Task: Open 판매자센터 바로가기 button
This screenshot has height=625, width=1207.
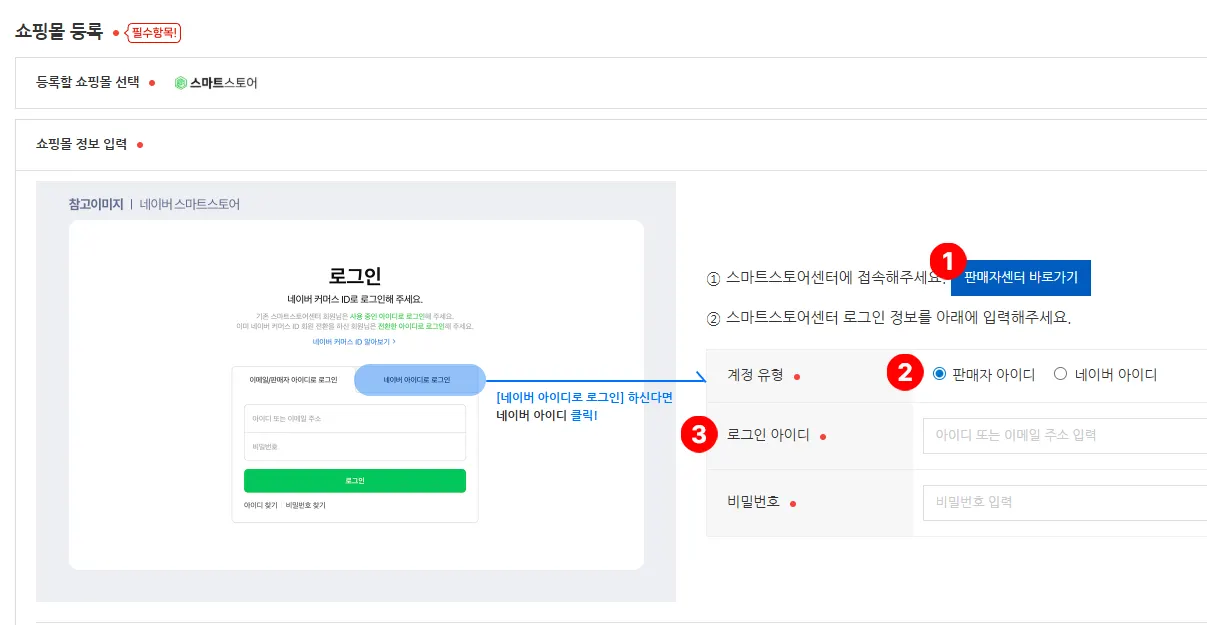Action: [x=1021, y=278]
